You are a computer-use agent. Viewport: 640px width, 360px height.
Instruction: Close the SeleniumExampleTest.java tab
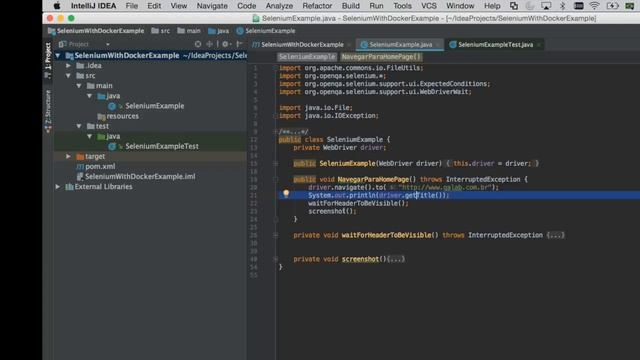point(539,44)
